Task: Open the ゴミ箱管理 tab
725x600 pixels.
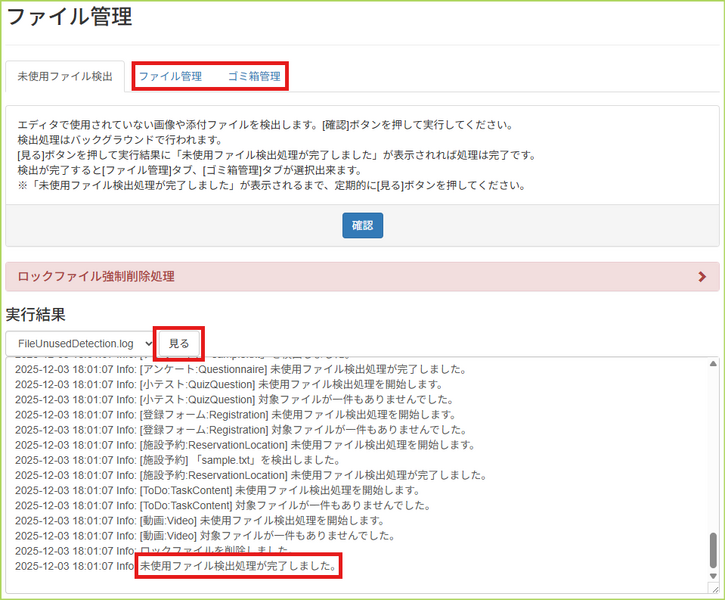Action: coord(253,76)
